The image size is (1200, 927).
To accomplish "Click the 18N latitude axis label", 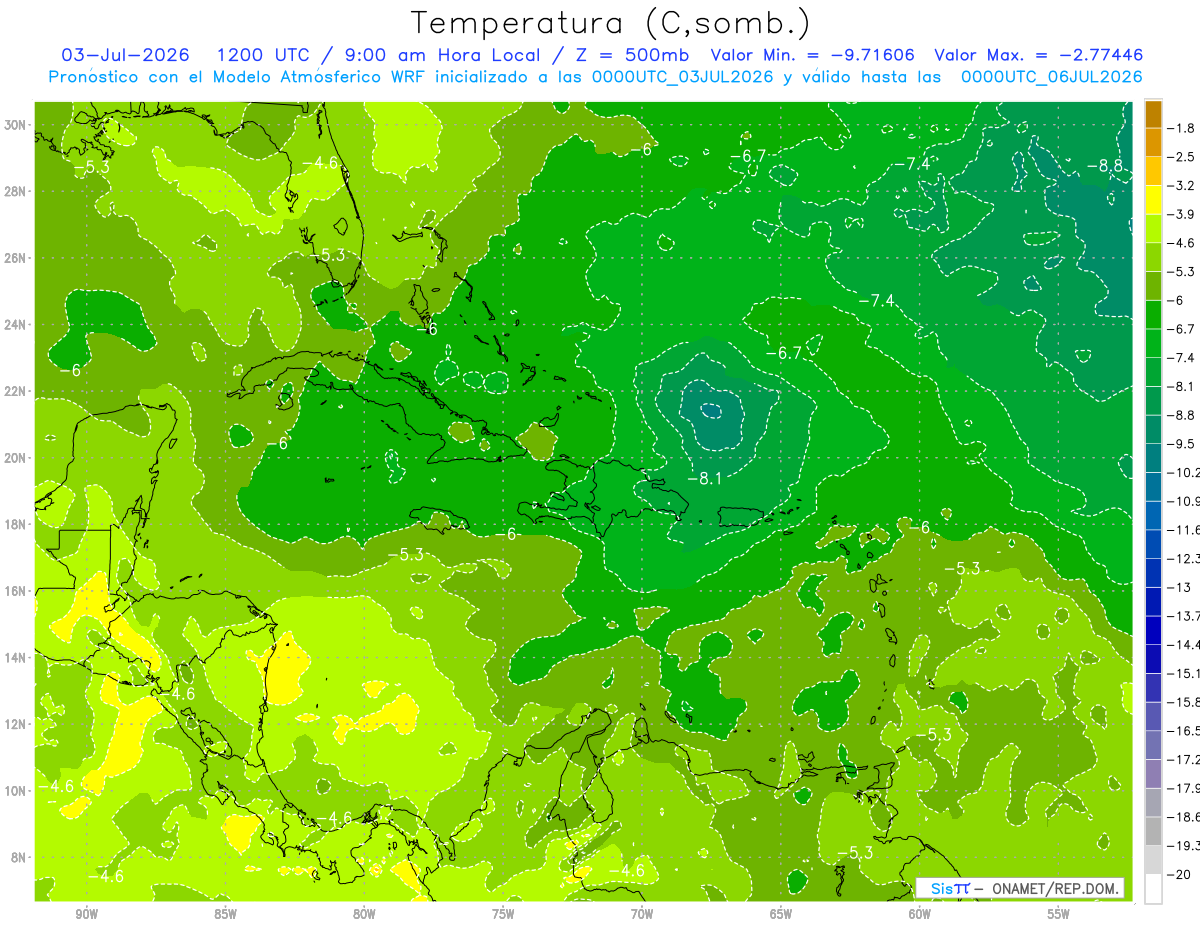I will click(17, 524).
